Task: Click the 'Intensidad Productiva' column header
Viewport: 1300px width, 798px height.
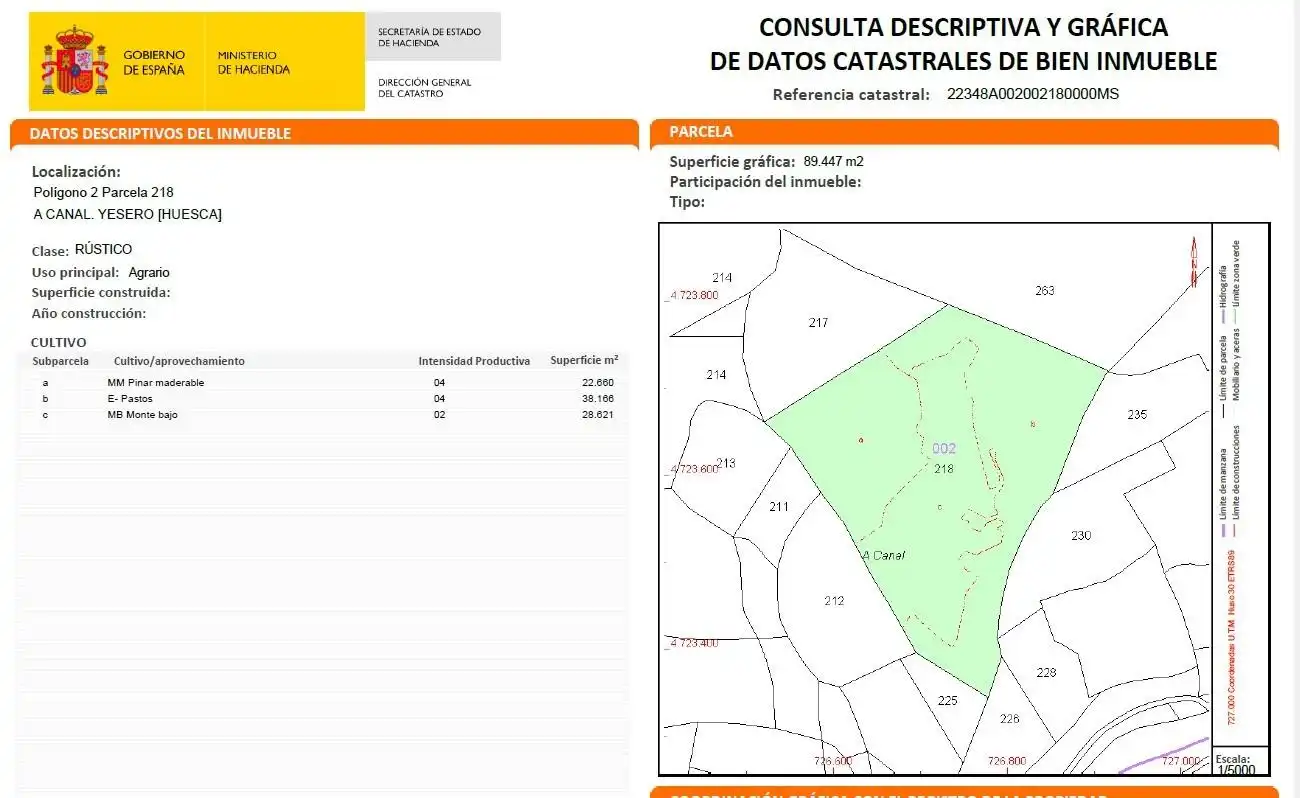Action: (x=474, y=361)
